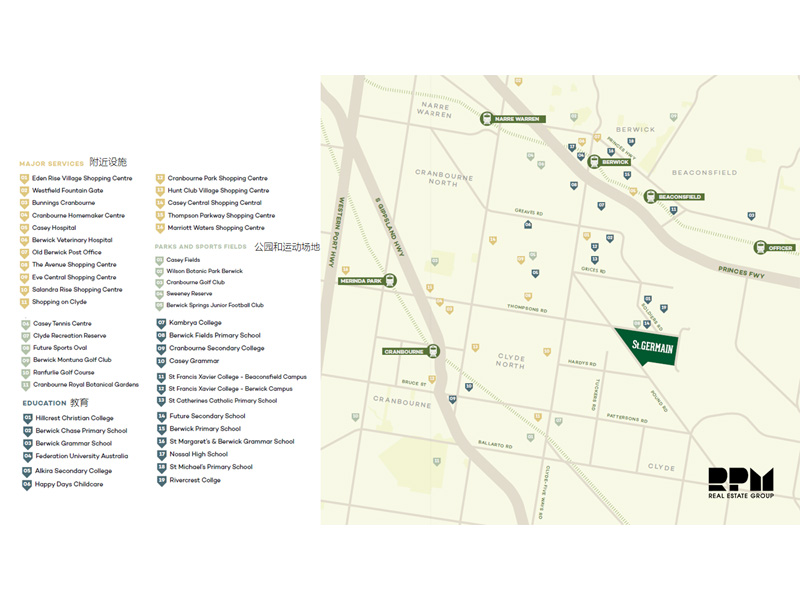
Task: Click the St Michael's Primary School entry
Action: click(x=211, y=467)
